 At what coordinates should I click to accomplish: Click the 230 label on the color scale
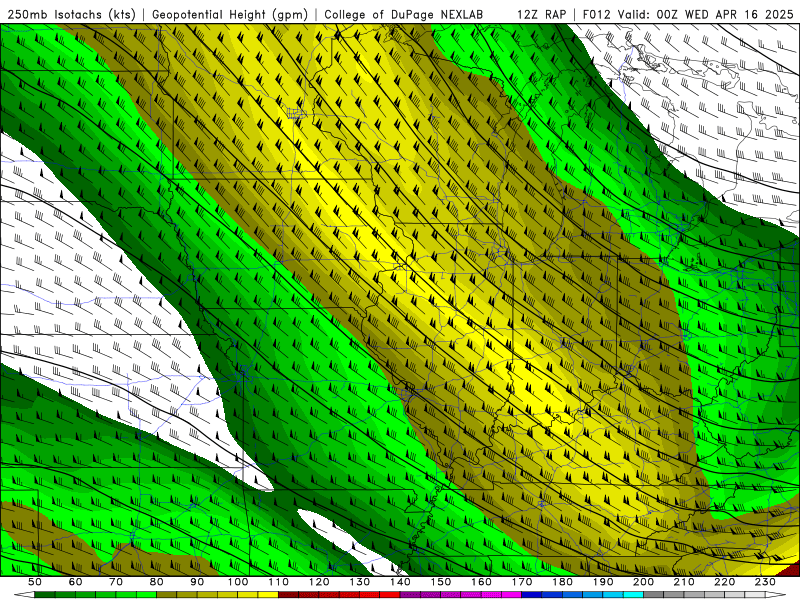pyautogui.click(x=766, y=582)
